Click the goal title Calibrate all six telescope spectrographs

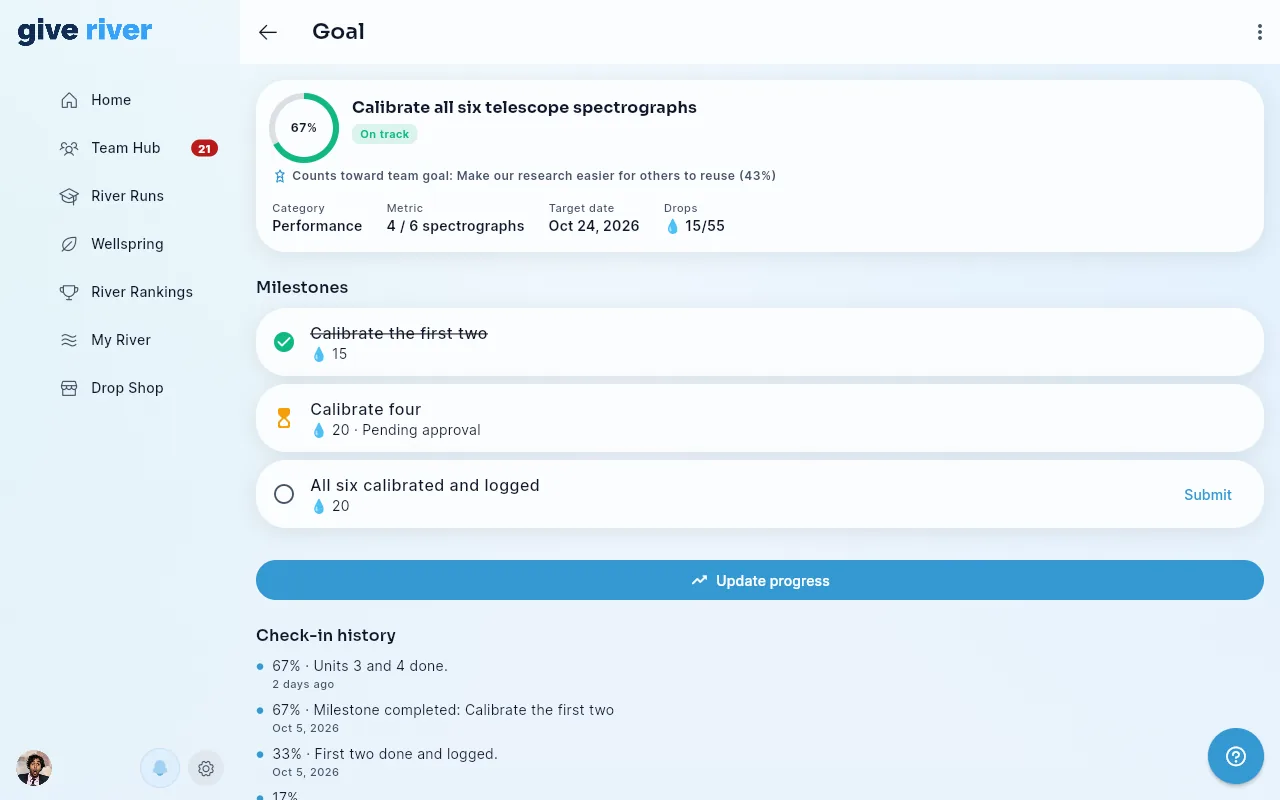pos(524,107)
